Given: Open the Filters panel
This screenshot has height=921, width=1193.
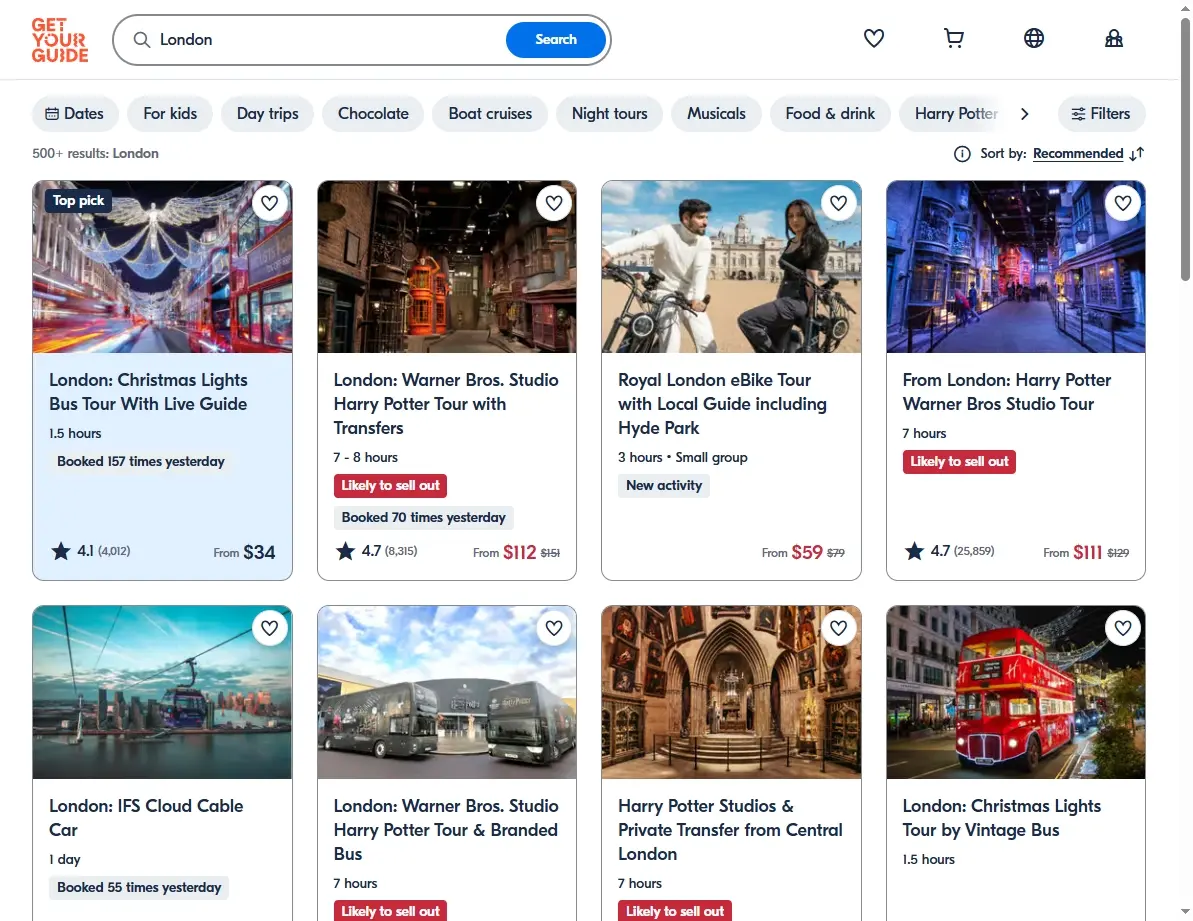Looking at the screenshot, I should [x=1101, y=113].
